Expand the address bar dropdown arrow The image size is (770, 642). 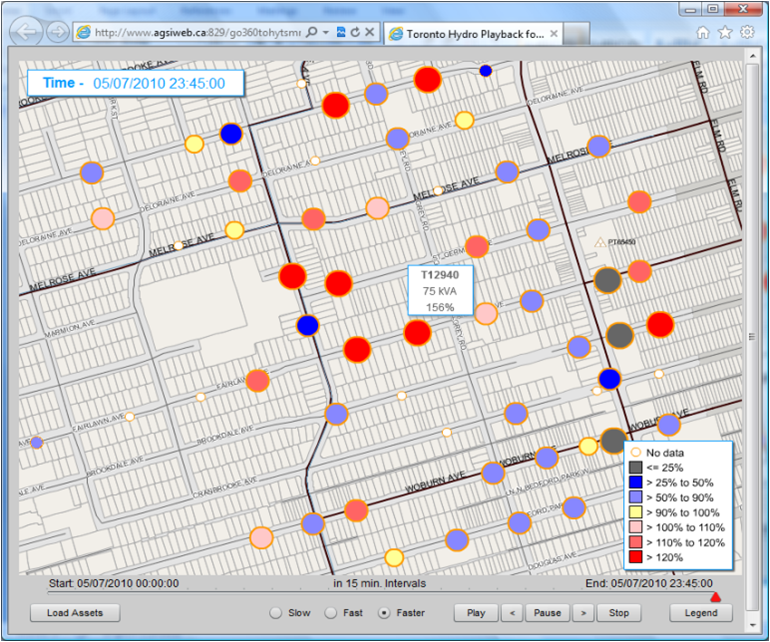327,33
